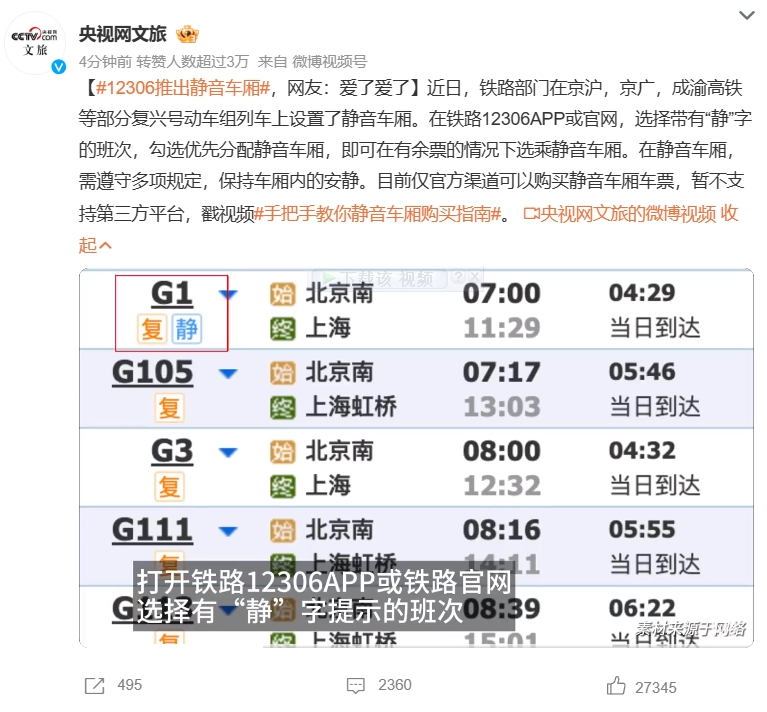The height and width of the screenshot is (712, 767).
Task: Click the G111 train number
Action: [x=152, y=530]
